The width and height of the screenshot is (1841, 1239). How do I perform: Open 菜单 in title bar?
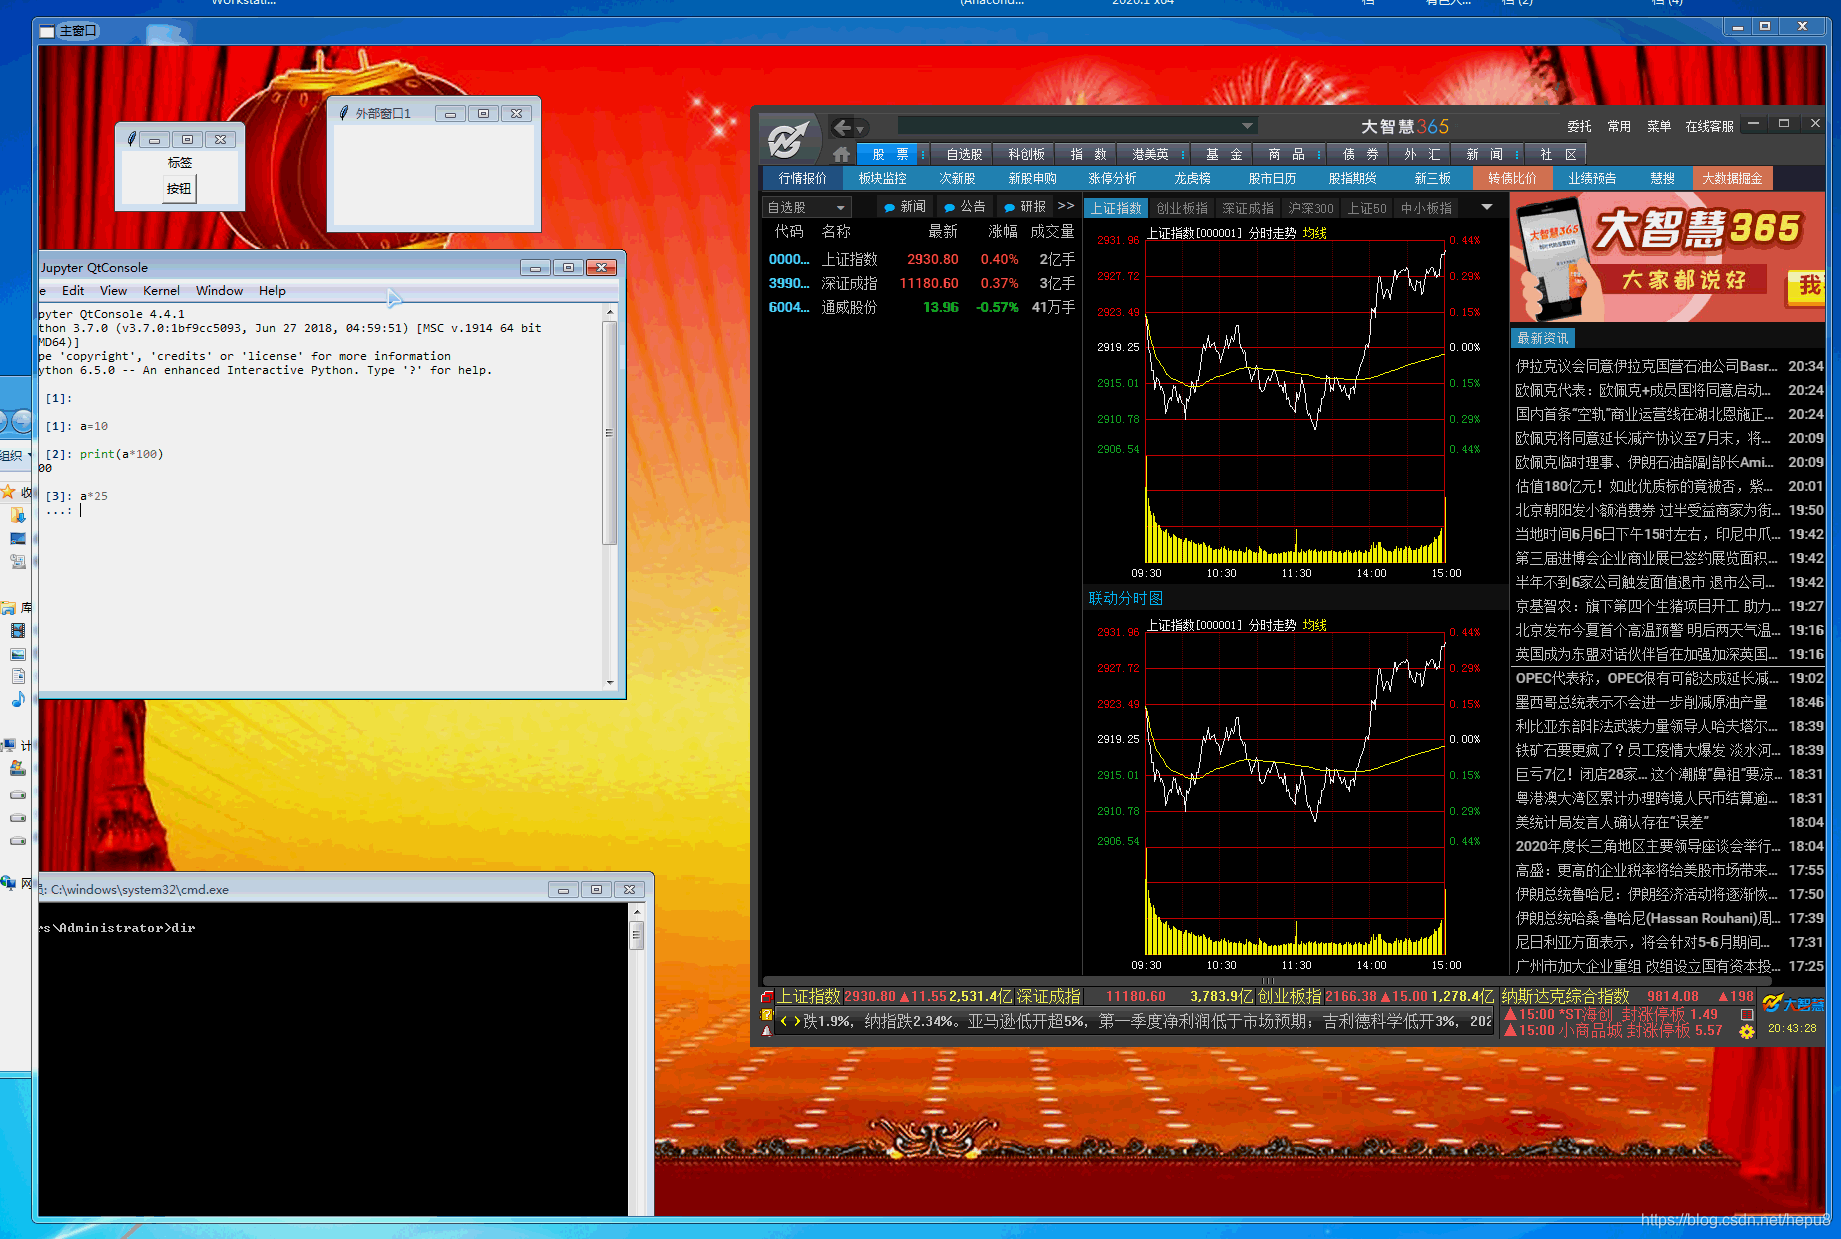1659,126
